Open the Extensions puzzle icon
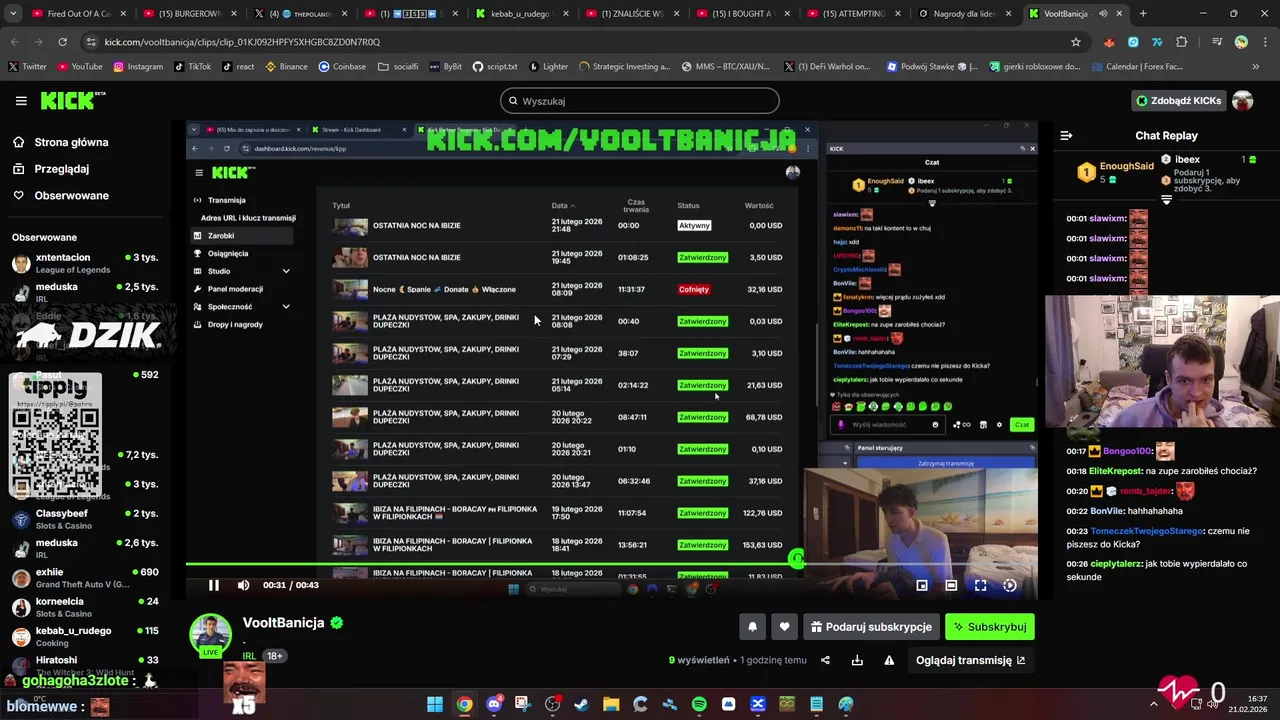Viewport: 1280px width, 720px height. 1182,42
